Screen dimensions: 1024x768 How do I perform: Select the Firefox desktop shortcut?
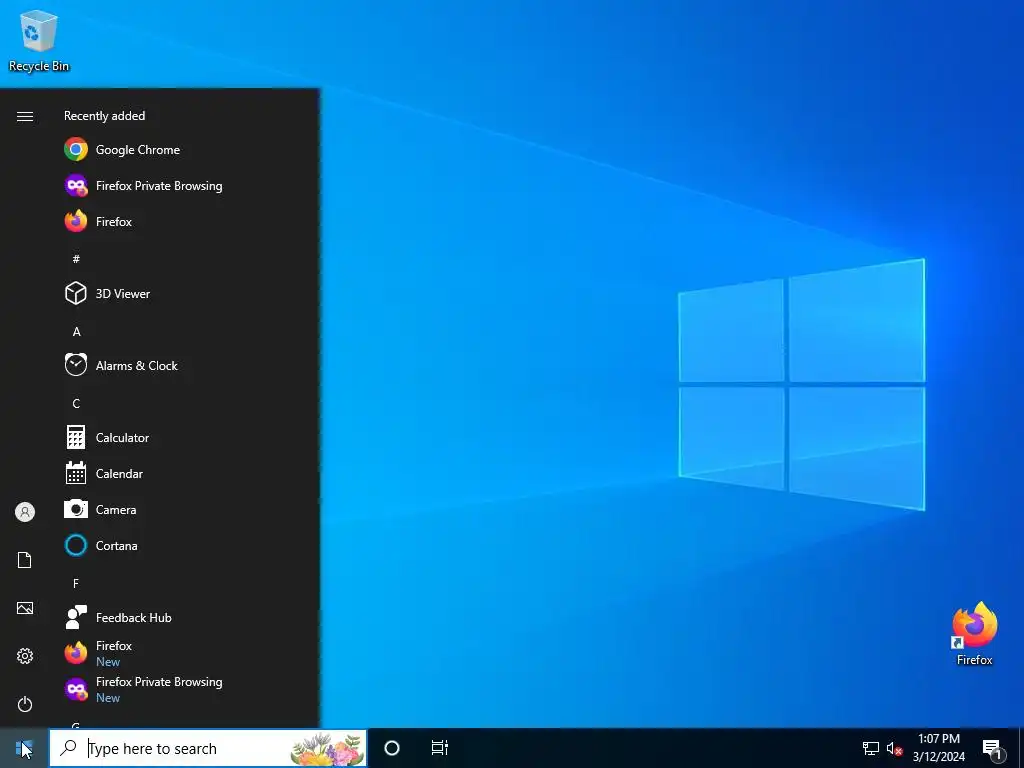click(974, 633)
